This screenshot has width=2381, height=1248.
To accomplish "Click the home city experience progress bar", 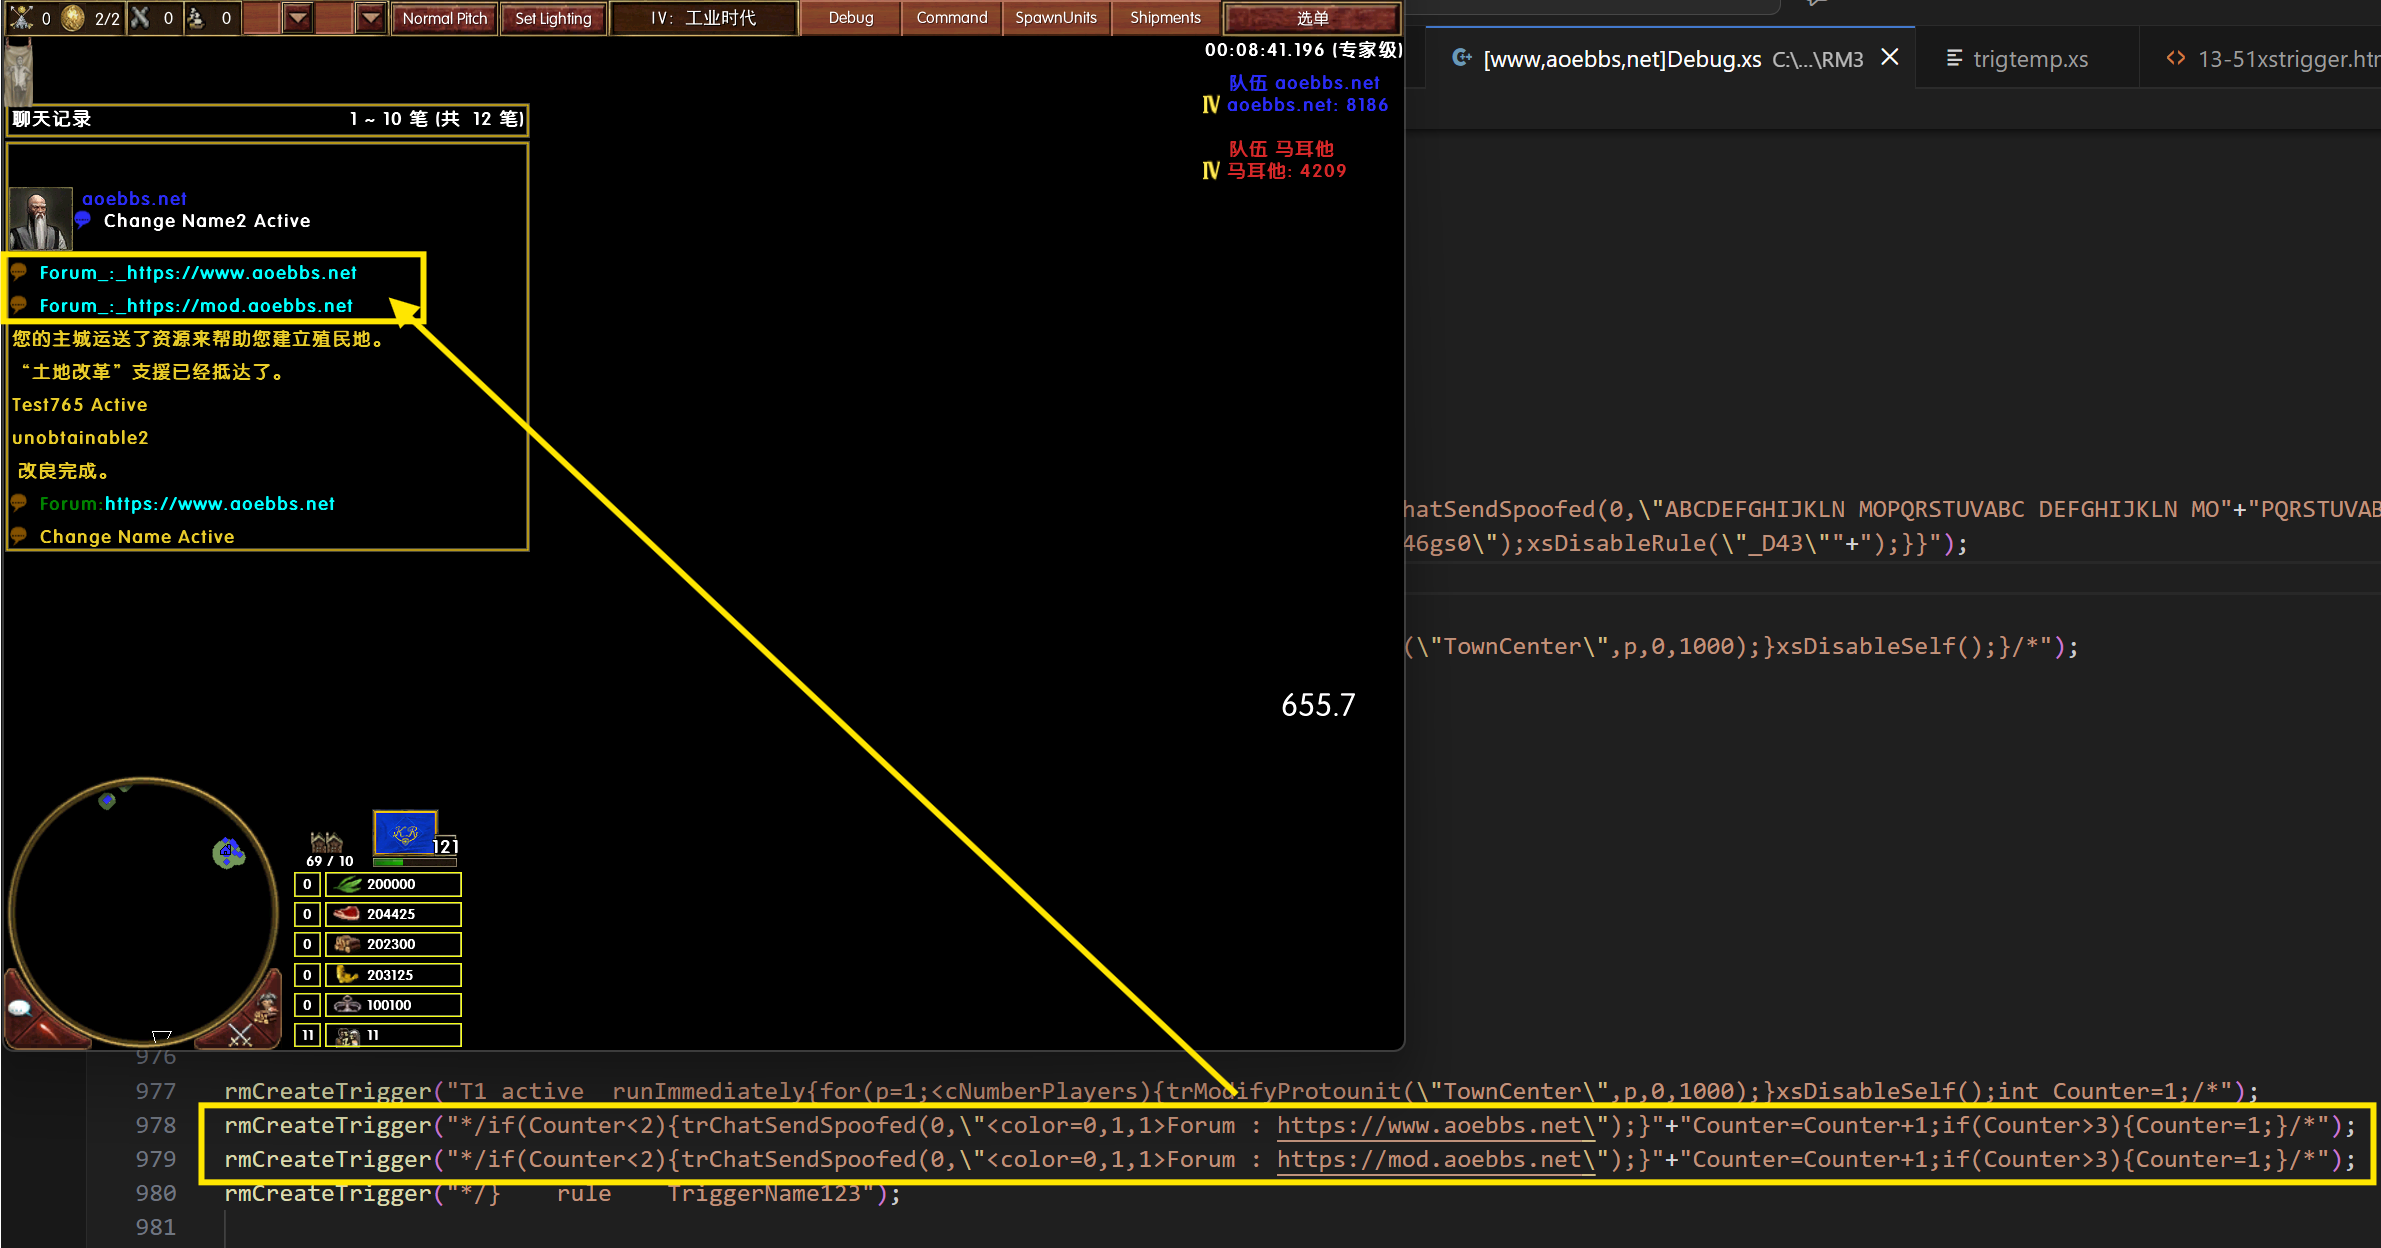I will coord(415,861).
